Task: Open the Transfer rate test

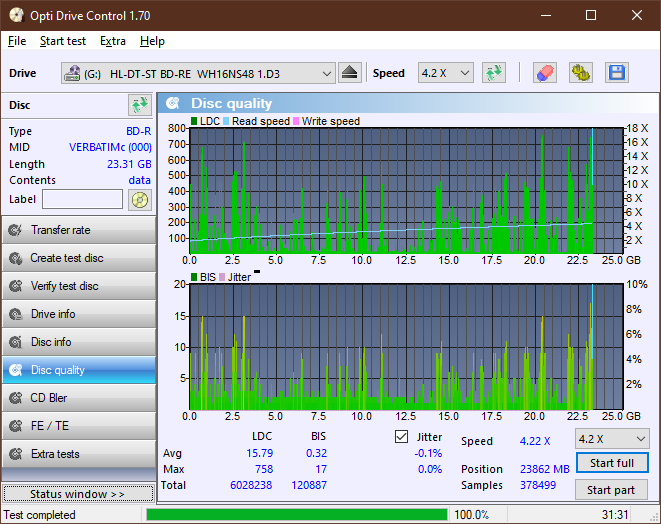Action: (78, 230)
